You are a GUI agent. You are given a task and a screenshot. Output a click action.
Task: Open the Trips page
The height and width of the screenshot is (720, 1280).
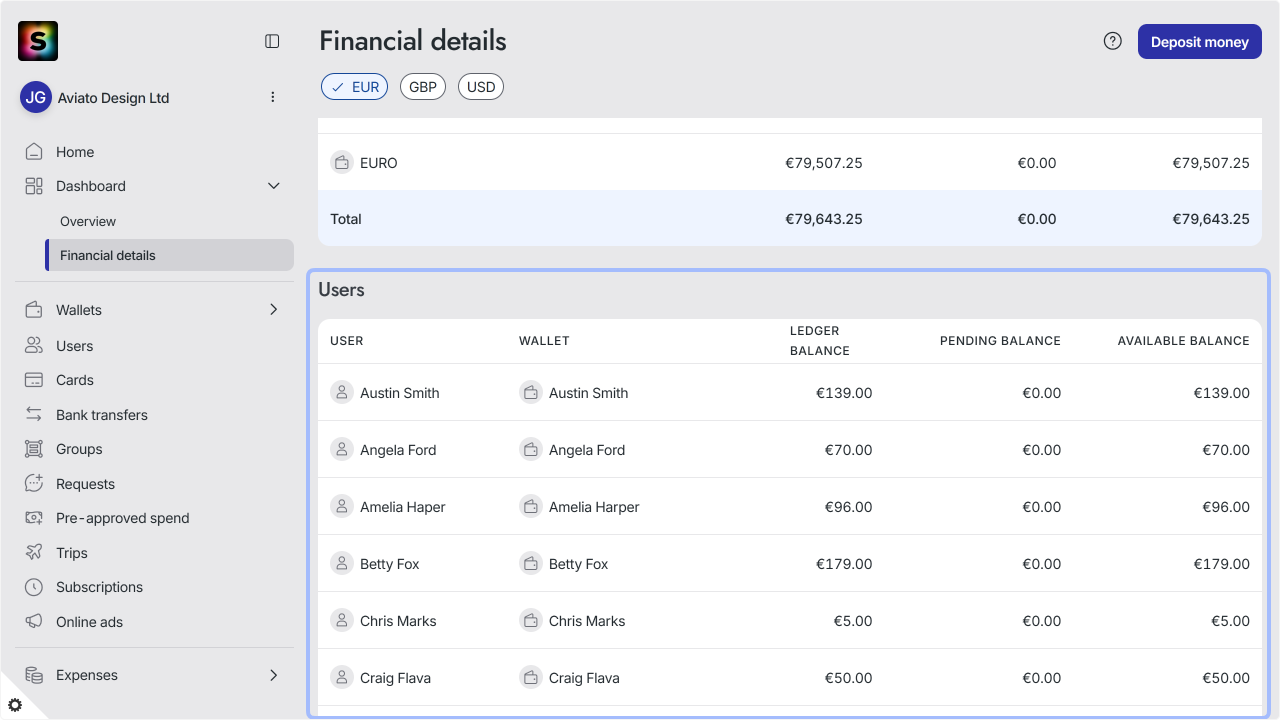[72, 553]
